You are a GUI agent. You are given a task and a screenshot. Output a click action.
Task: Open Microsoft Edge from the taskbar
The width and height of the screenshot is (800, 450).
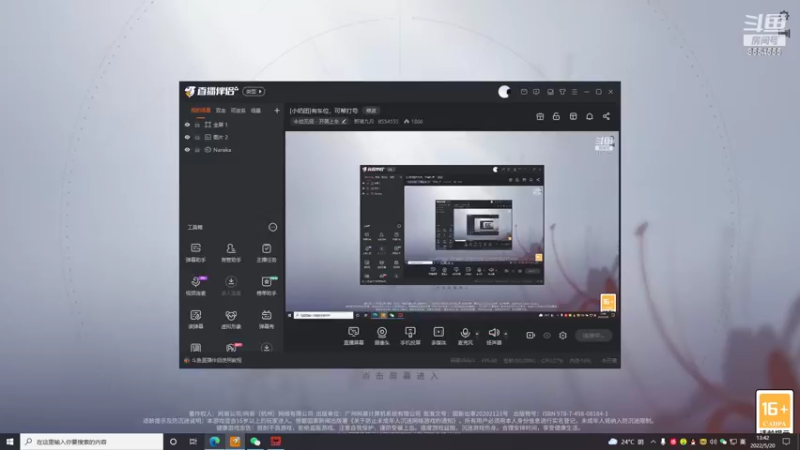tap(215, 441)
